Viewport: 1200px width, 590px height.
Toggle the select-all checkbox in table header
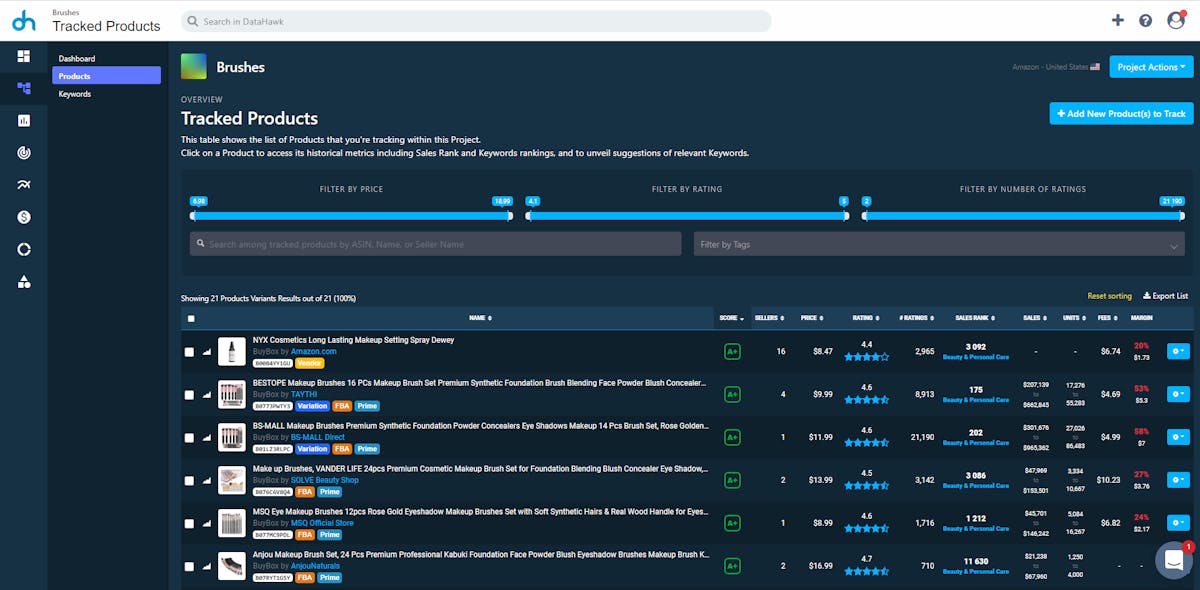(191, 318)
